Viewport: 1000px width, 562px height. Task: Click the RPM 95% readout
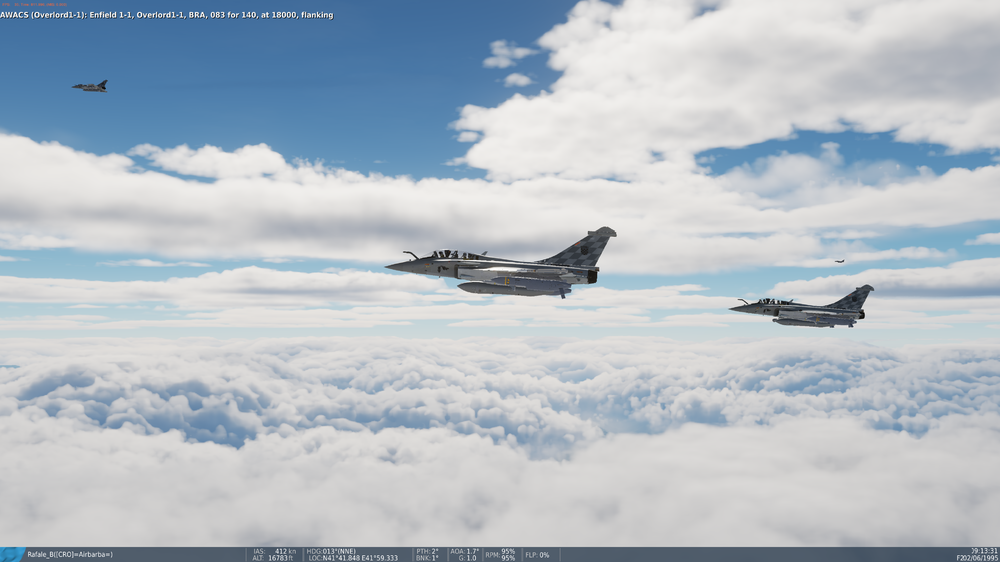click(x=500, y=555)
